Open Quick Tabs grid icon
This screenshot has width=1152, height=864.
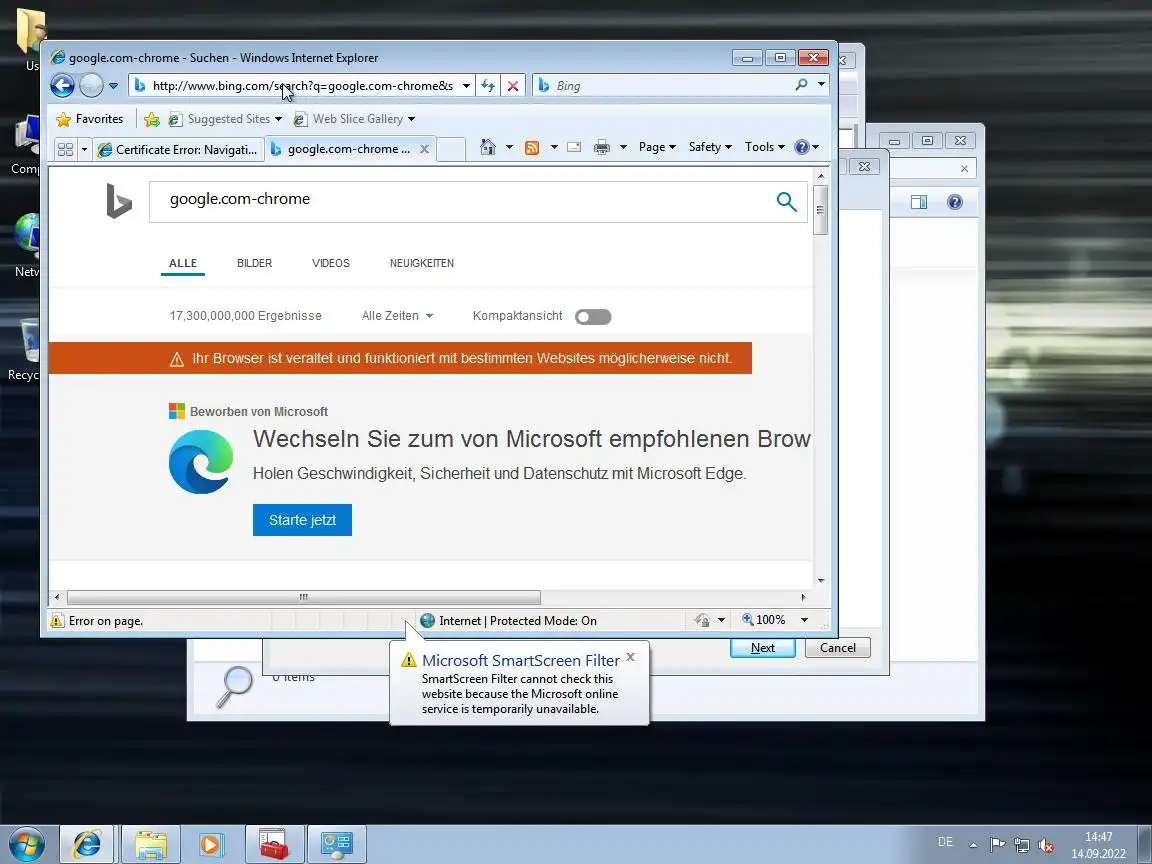click(x=65, y=149)
